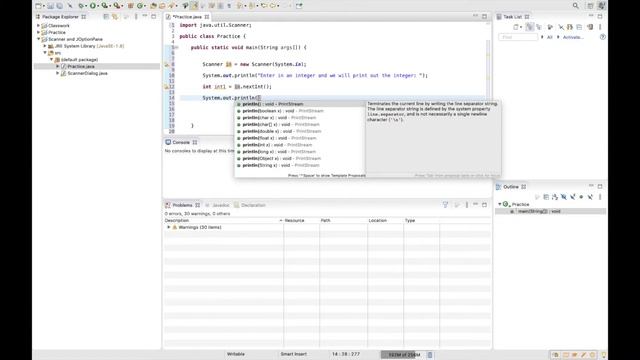Expand the Classwork project
This screenshot has width=640, height=360.
(38, 25)
